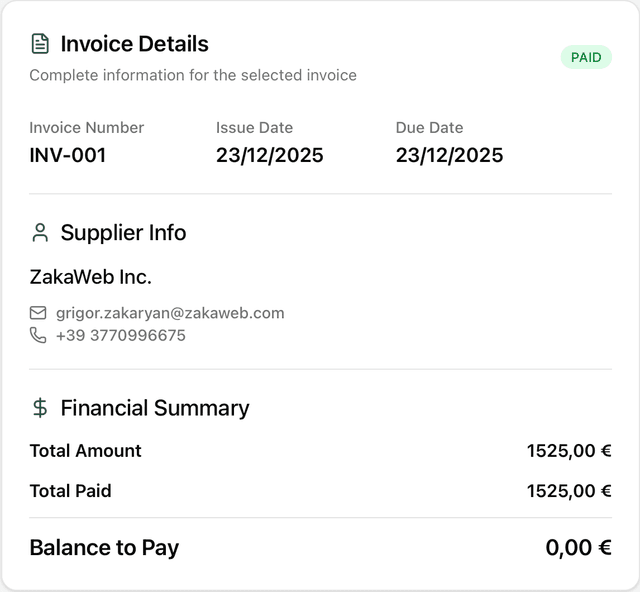
Task: Click the Supplier Info section heading
Action: [123, 233]
